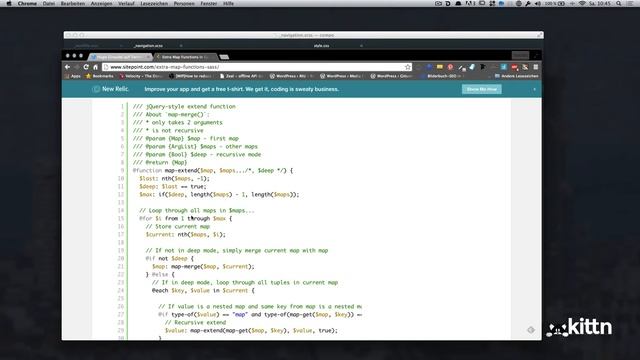Screen dimensions: 640x360
Task: Click the comment '/// jQuery-style extend function'
Action: click(x=184, y=107)
